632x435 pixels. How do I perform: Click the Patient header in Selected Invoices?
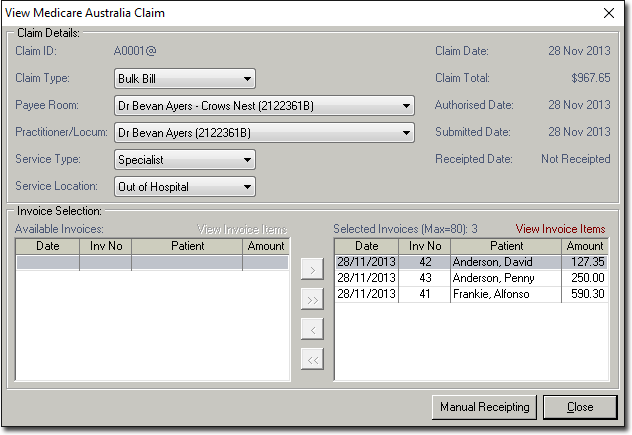(x=507, y=246)
